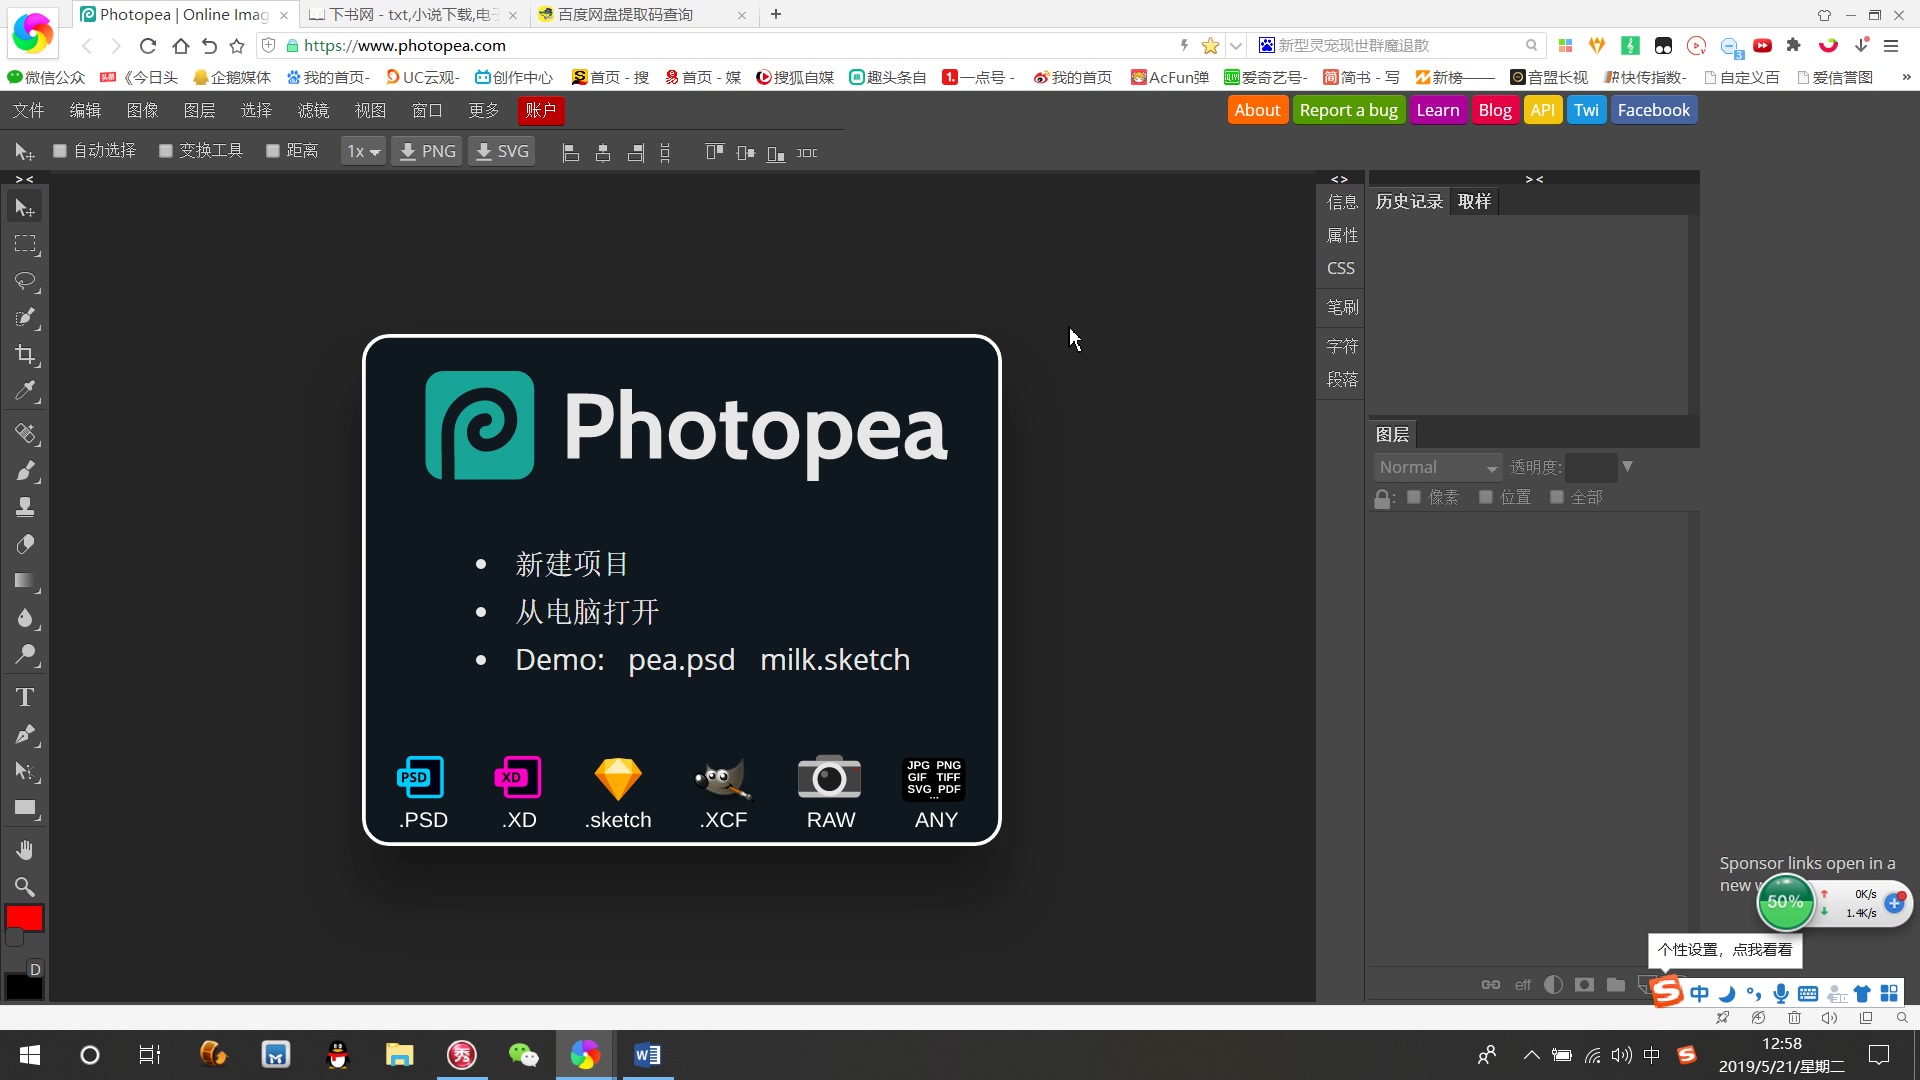
Task: Select the Hand tool
Action: click(25, 850)
